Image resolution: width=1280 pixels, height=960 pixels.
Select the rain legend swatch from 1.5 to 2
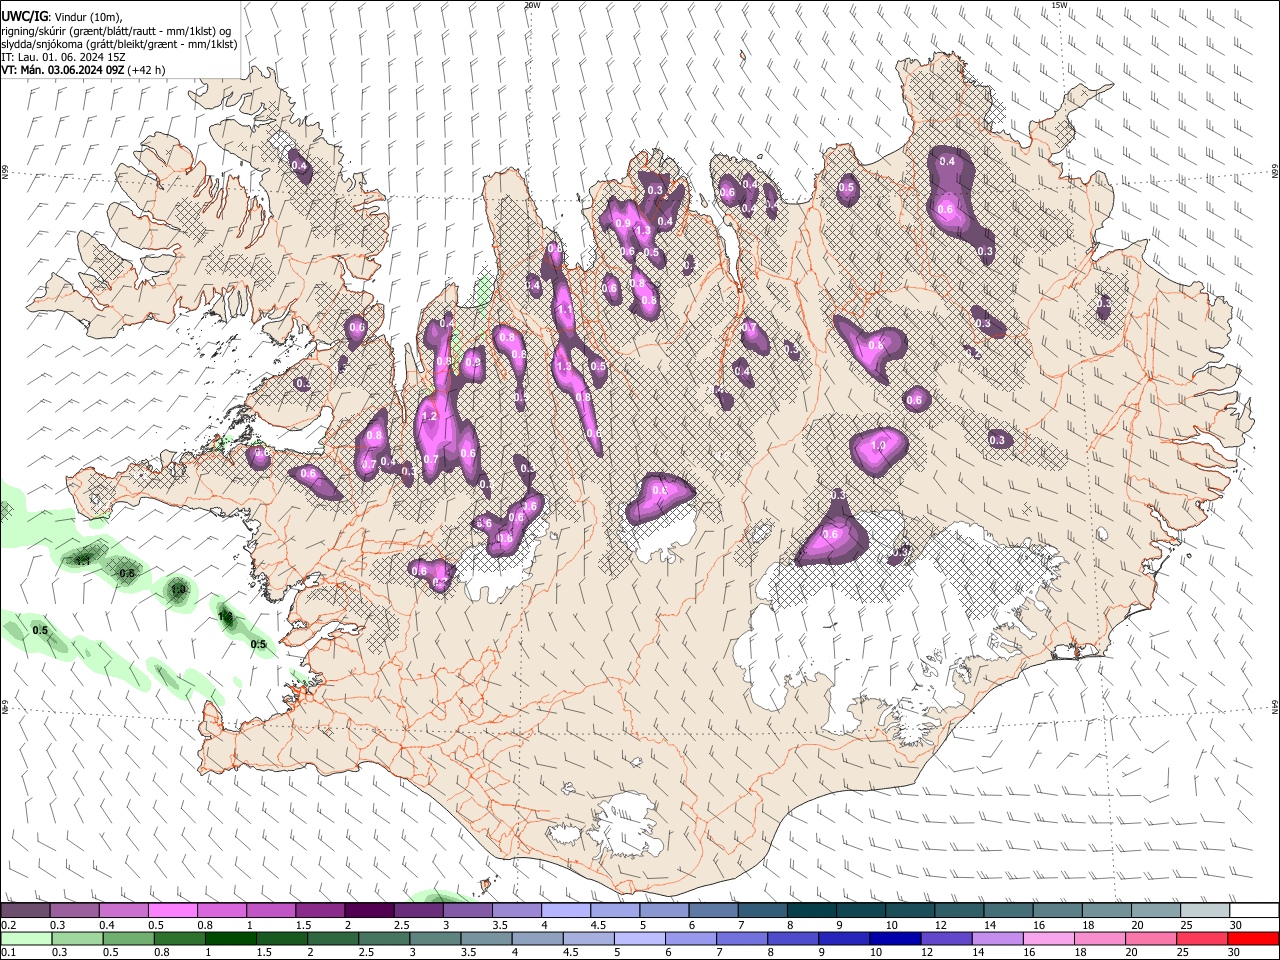pyautogui.click(x=281, y=938)
